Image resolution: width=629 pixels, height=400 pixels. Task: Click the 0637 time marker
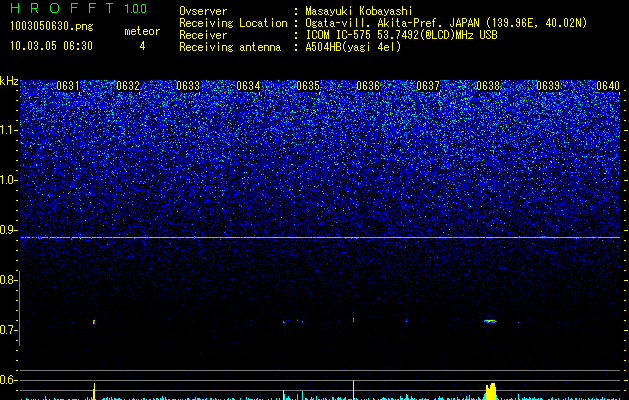pos(428,86)
